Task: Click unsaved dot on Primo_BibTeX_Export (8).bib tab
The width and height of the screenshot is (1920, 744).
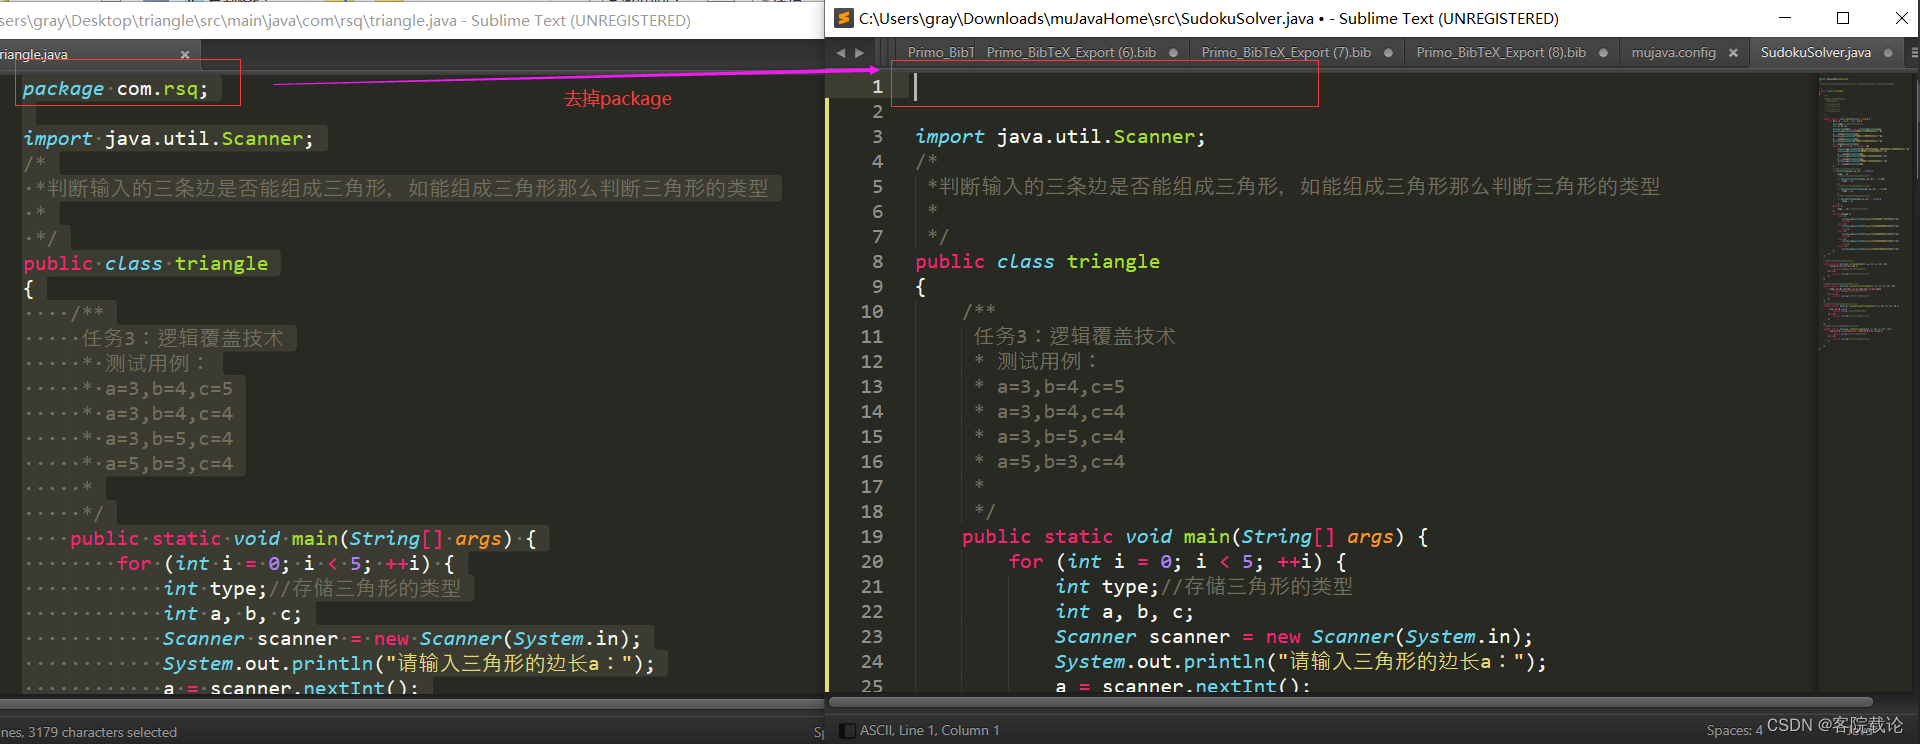Action: pos(1603,53)
